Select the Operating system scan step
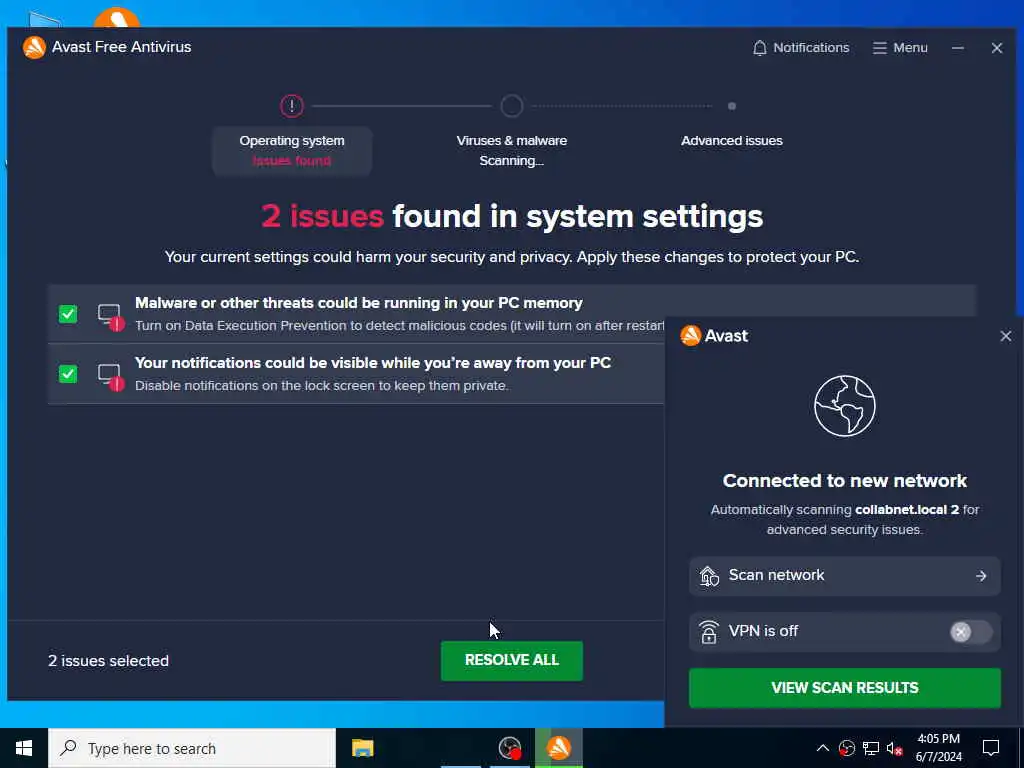Screen dimensions: 1024x768 tap(292, 151)
